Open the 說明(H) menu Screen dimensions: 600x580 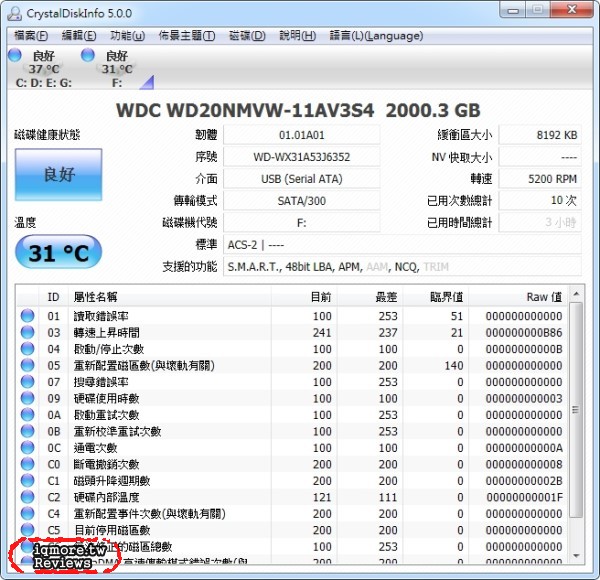pyautogui.click(x=297, y=36)
